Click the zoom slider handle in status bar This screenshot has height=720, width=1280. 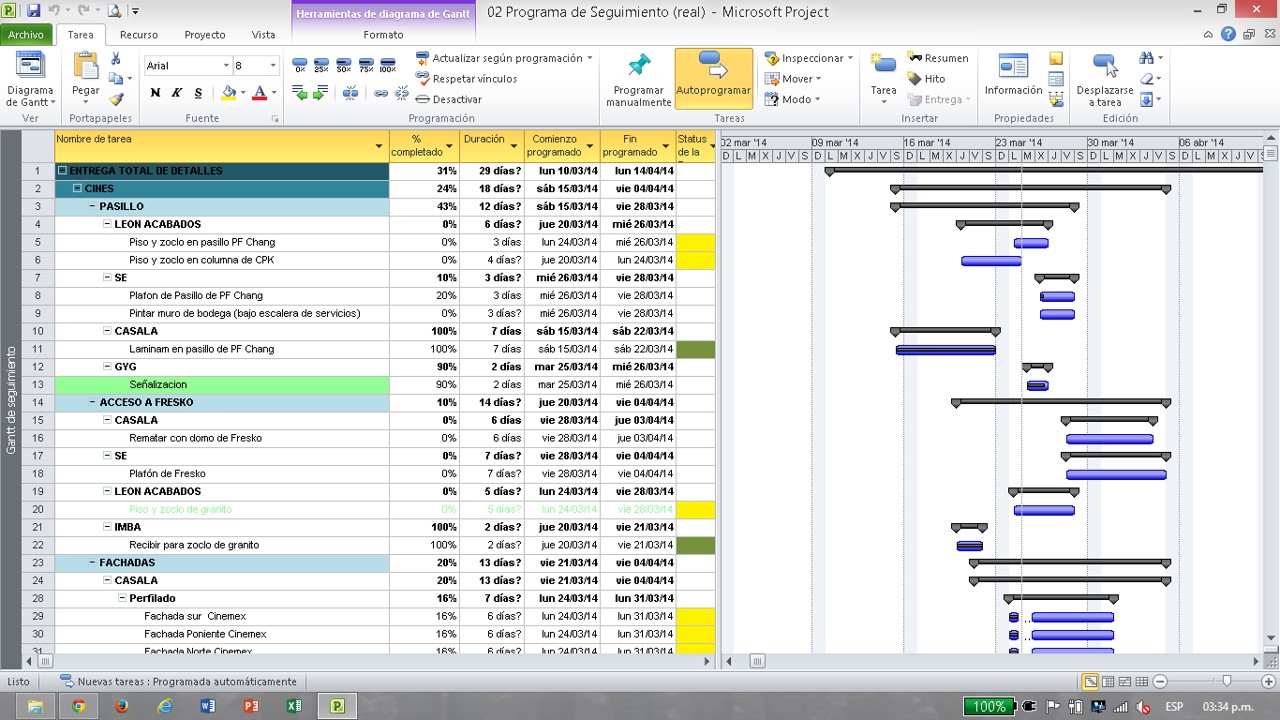[x=1226, y=682]
